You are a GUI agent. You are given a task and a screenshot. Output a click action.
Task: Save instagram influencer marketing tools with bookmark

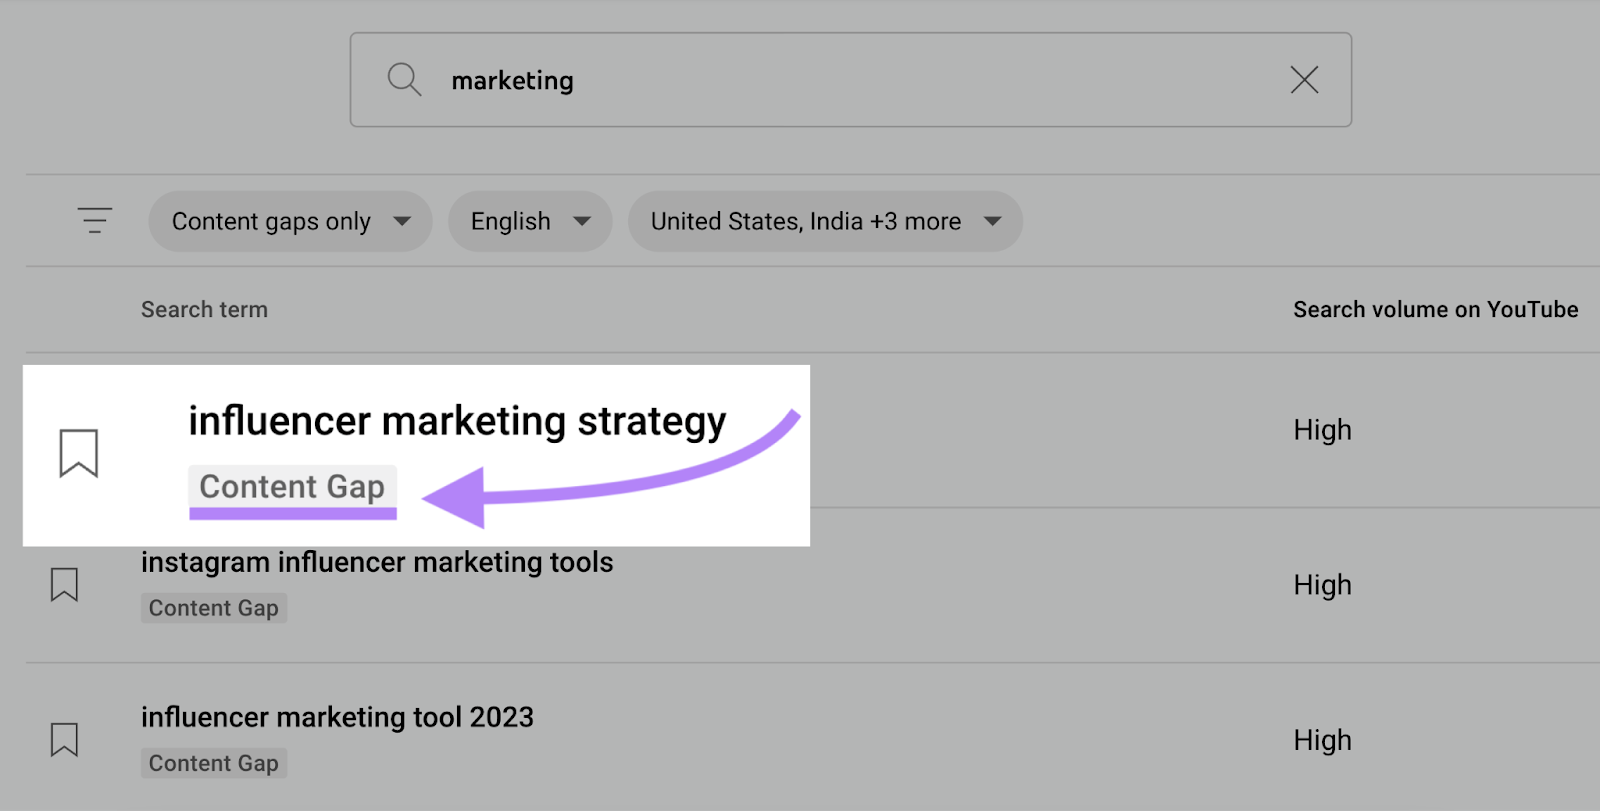coord(64,584)
